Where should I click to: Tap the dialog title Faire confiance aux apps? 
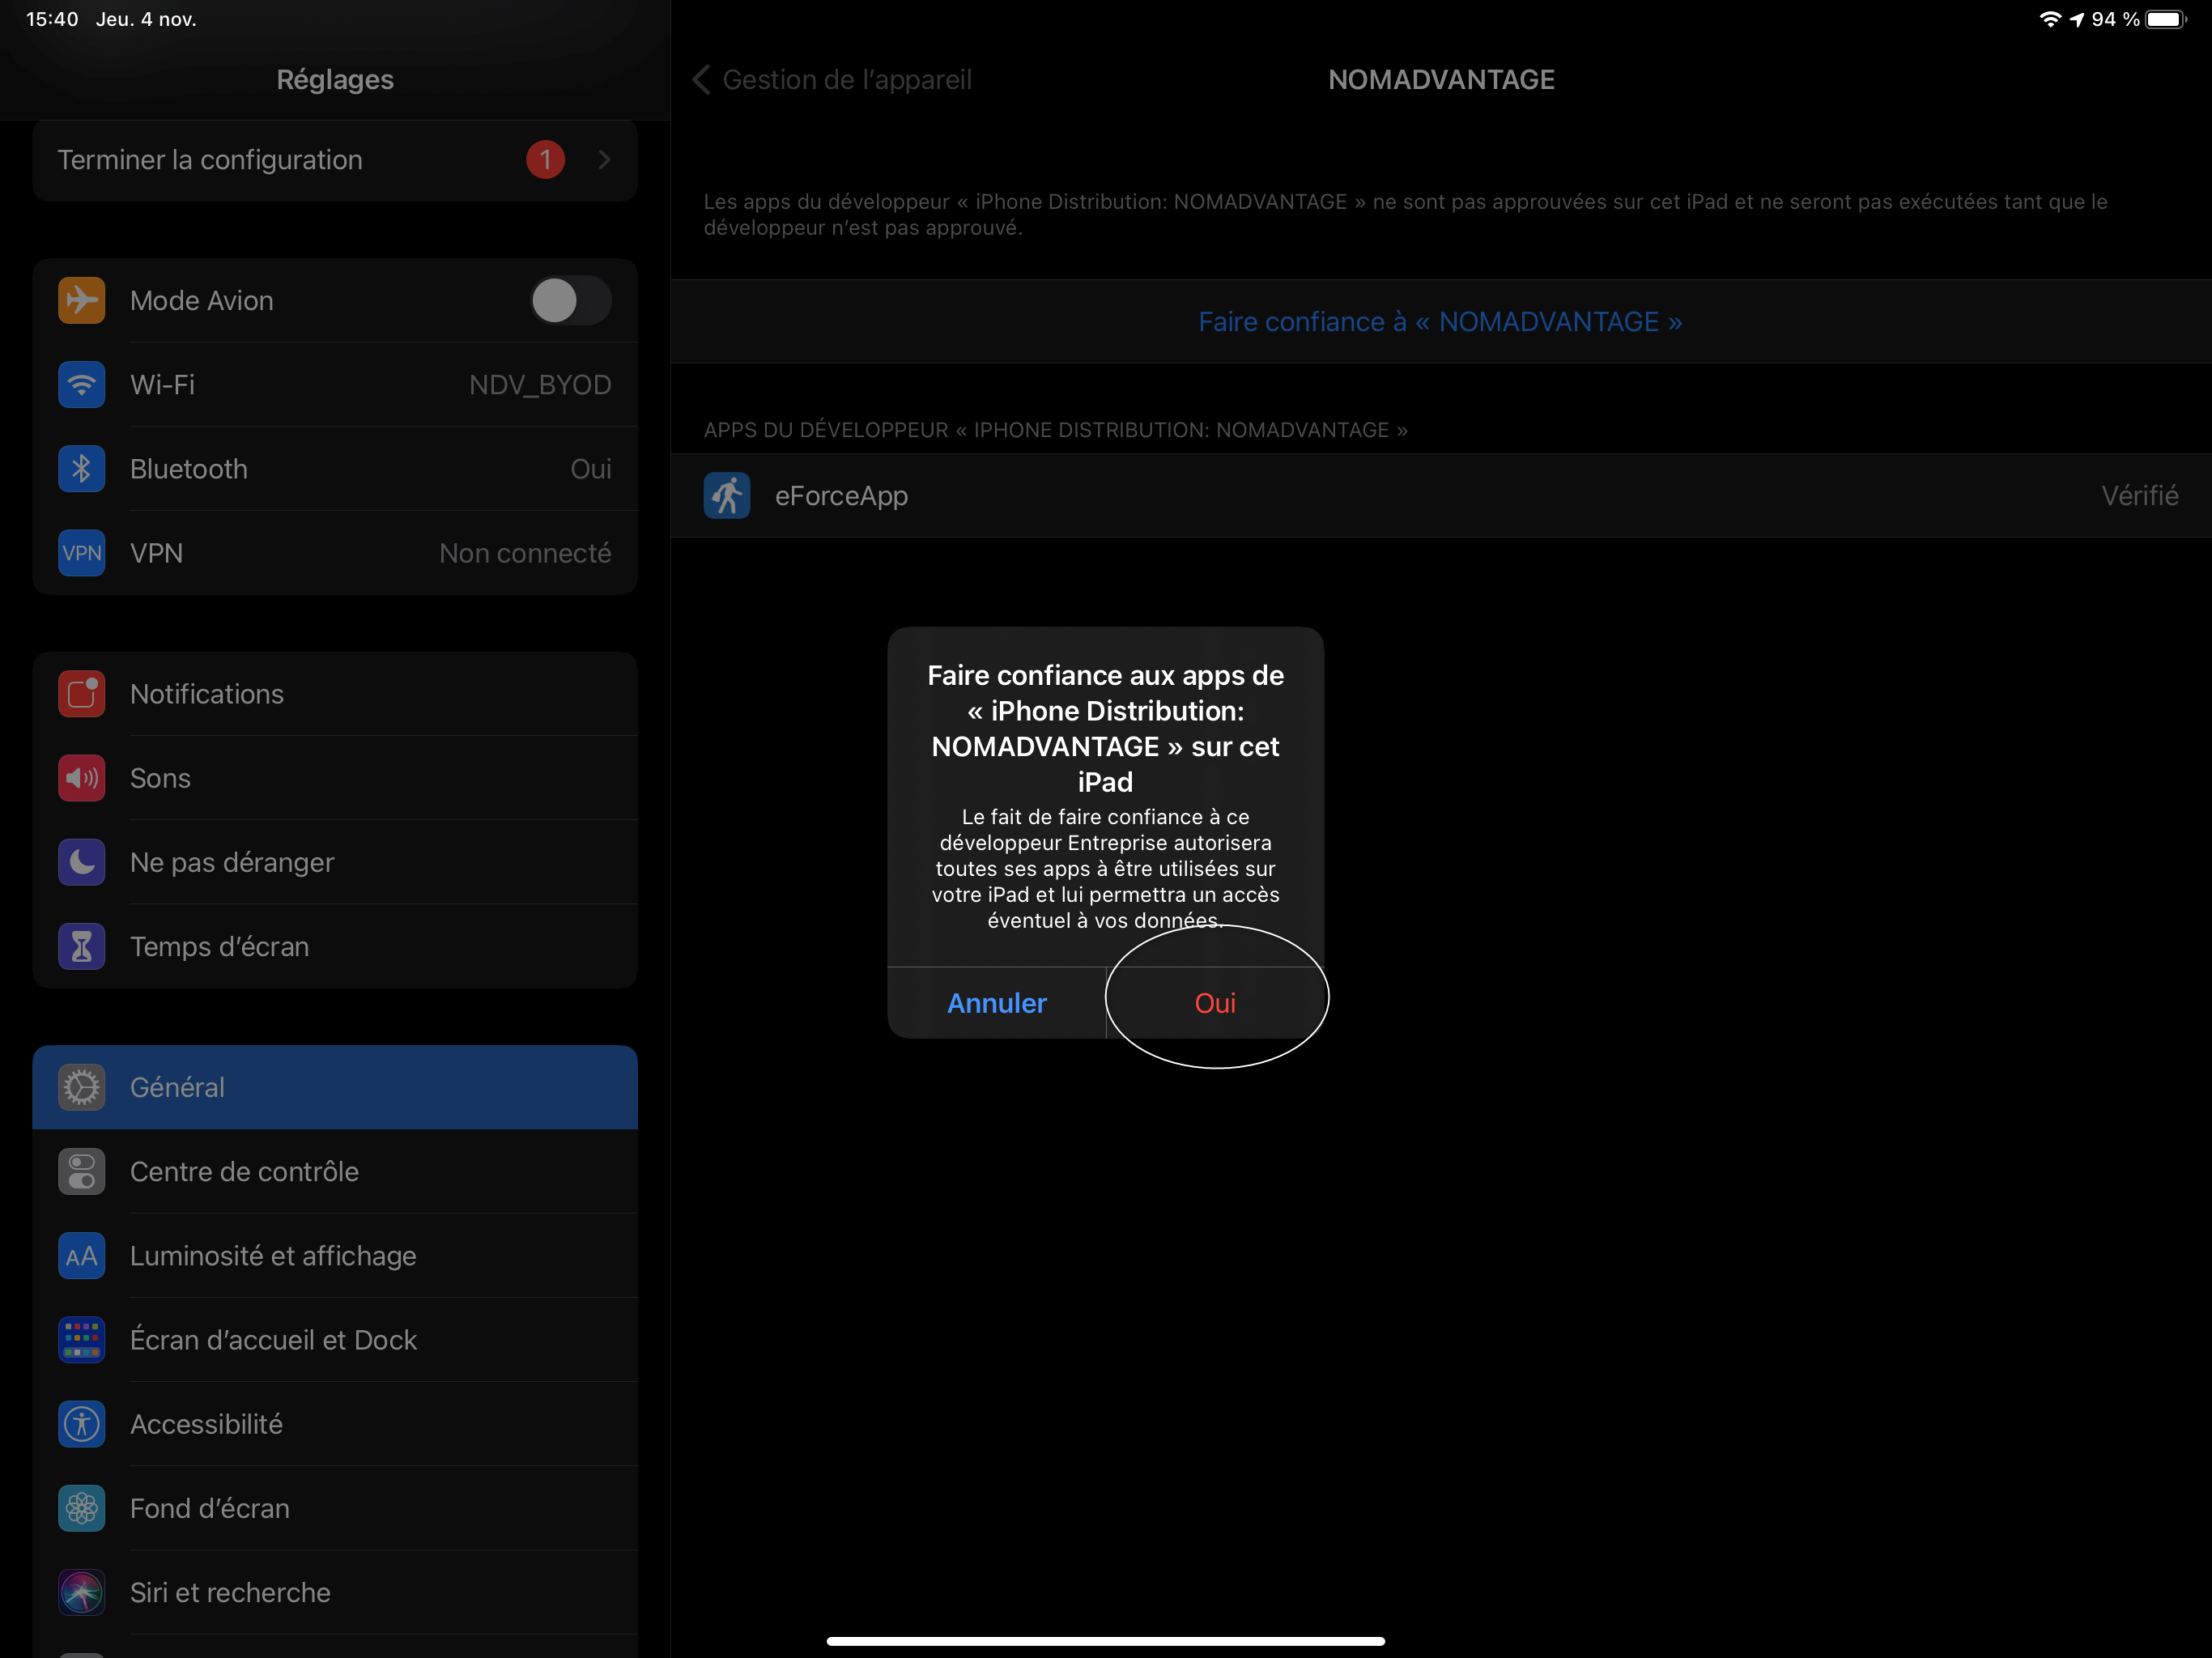pos(1105,728)
